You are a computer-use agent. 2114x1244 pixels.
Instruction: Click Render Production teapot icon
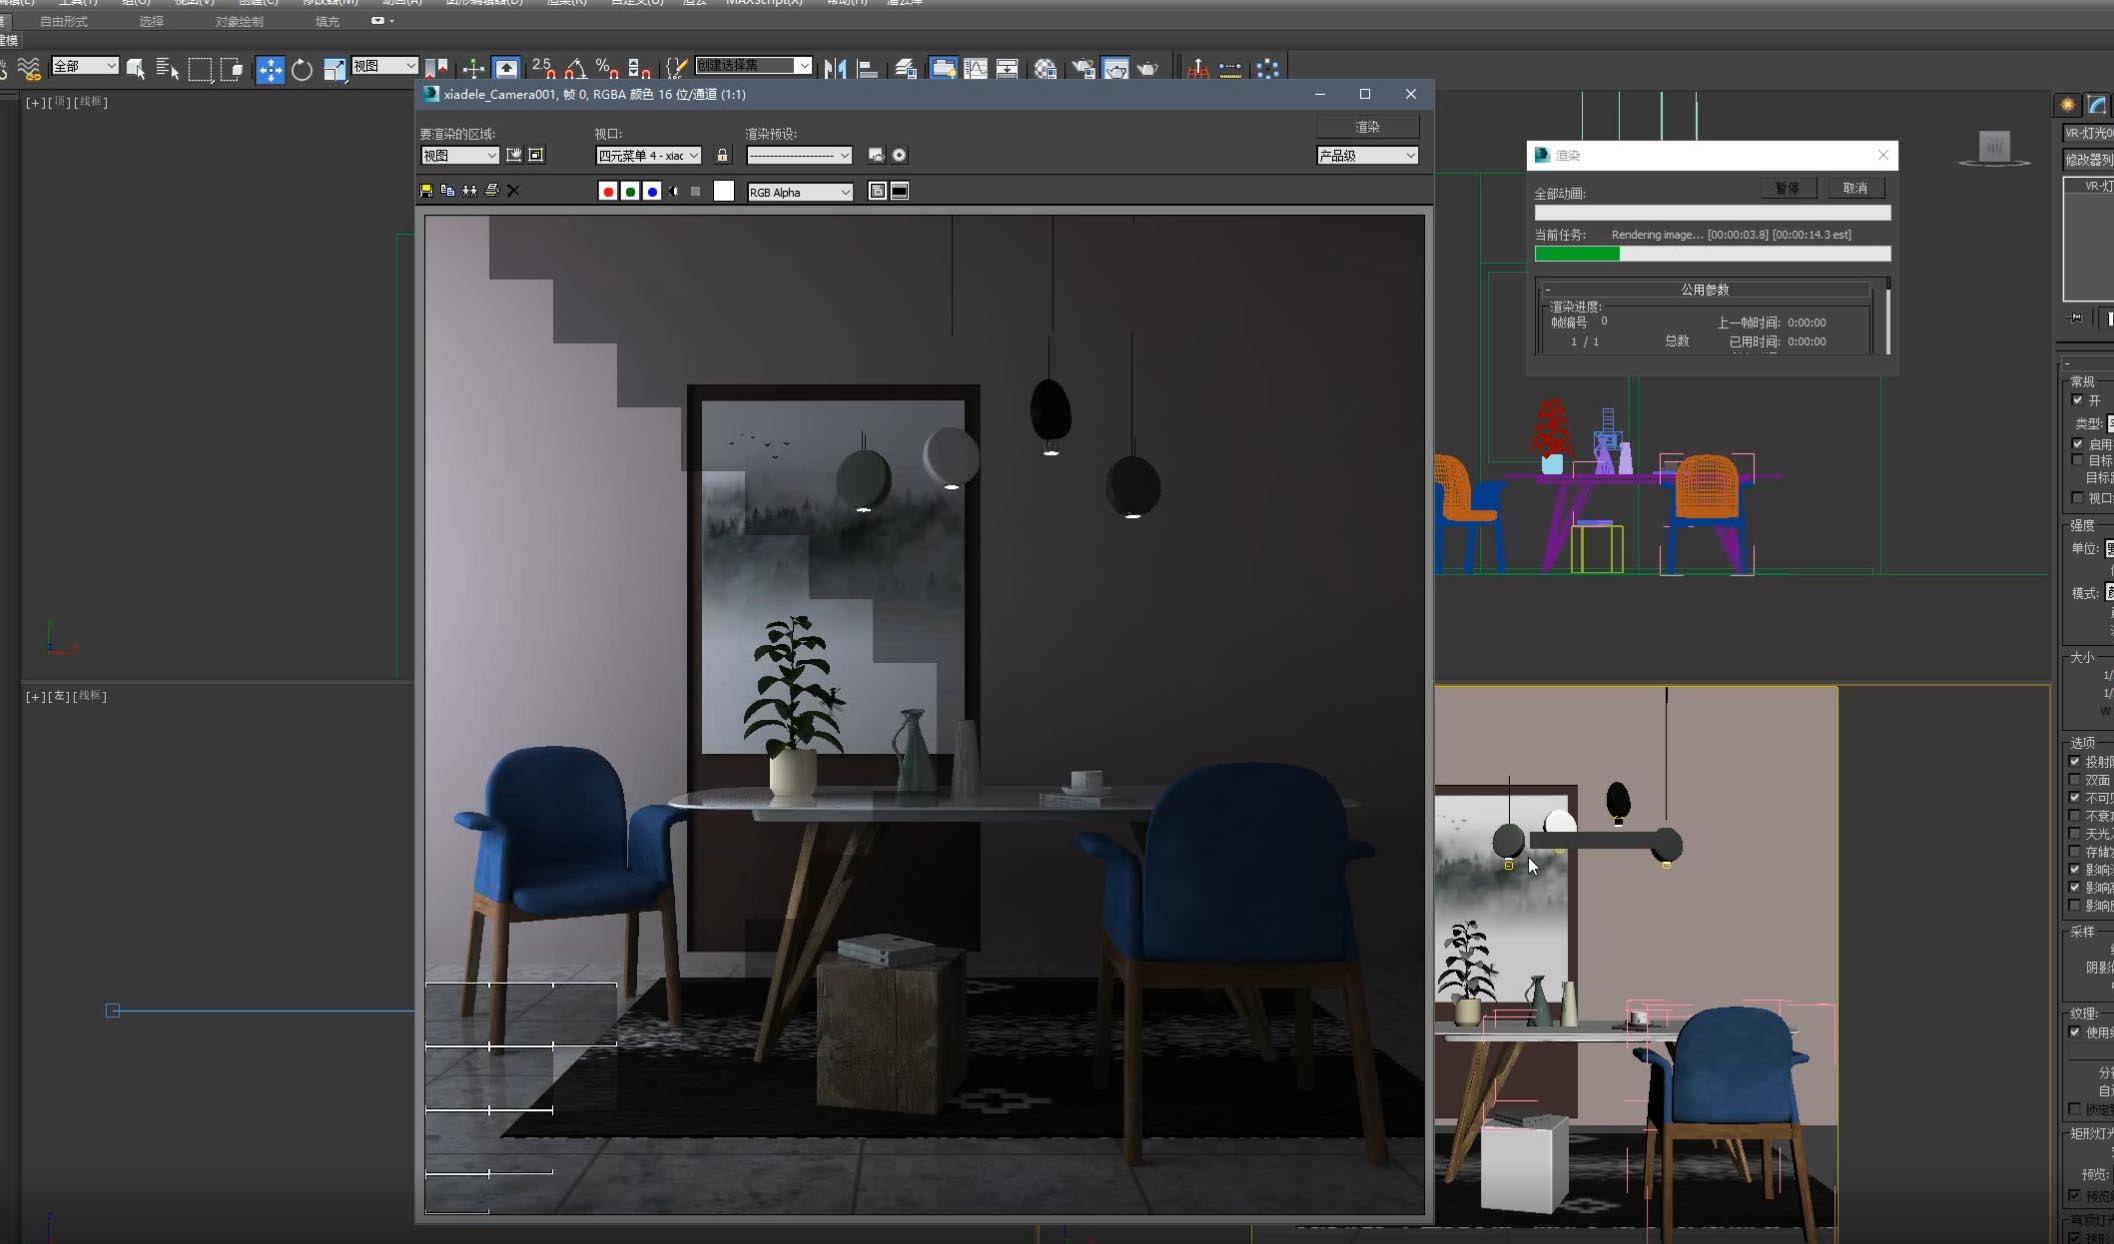coord(1148,68)
